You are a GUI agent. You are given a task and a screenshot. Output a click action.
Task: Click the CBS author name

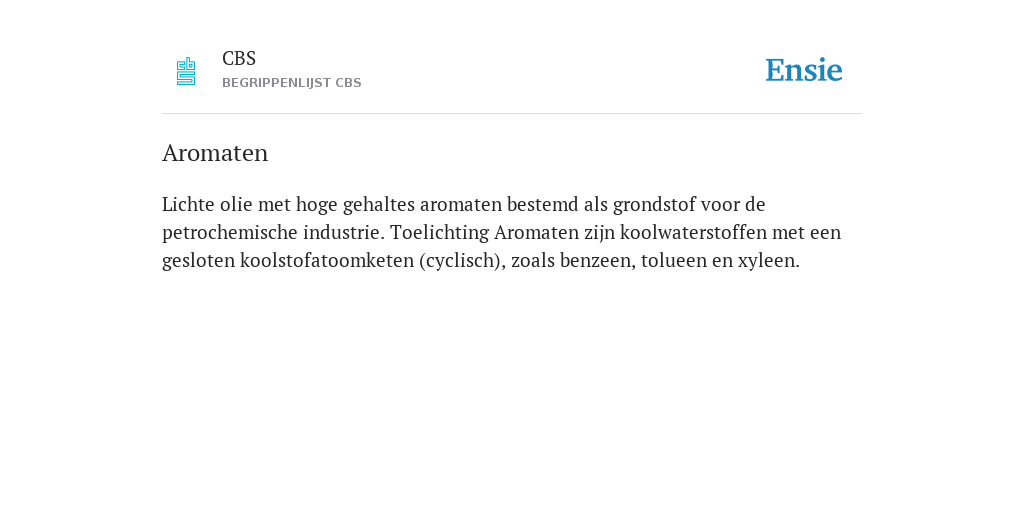[239, 59]
